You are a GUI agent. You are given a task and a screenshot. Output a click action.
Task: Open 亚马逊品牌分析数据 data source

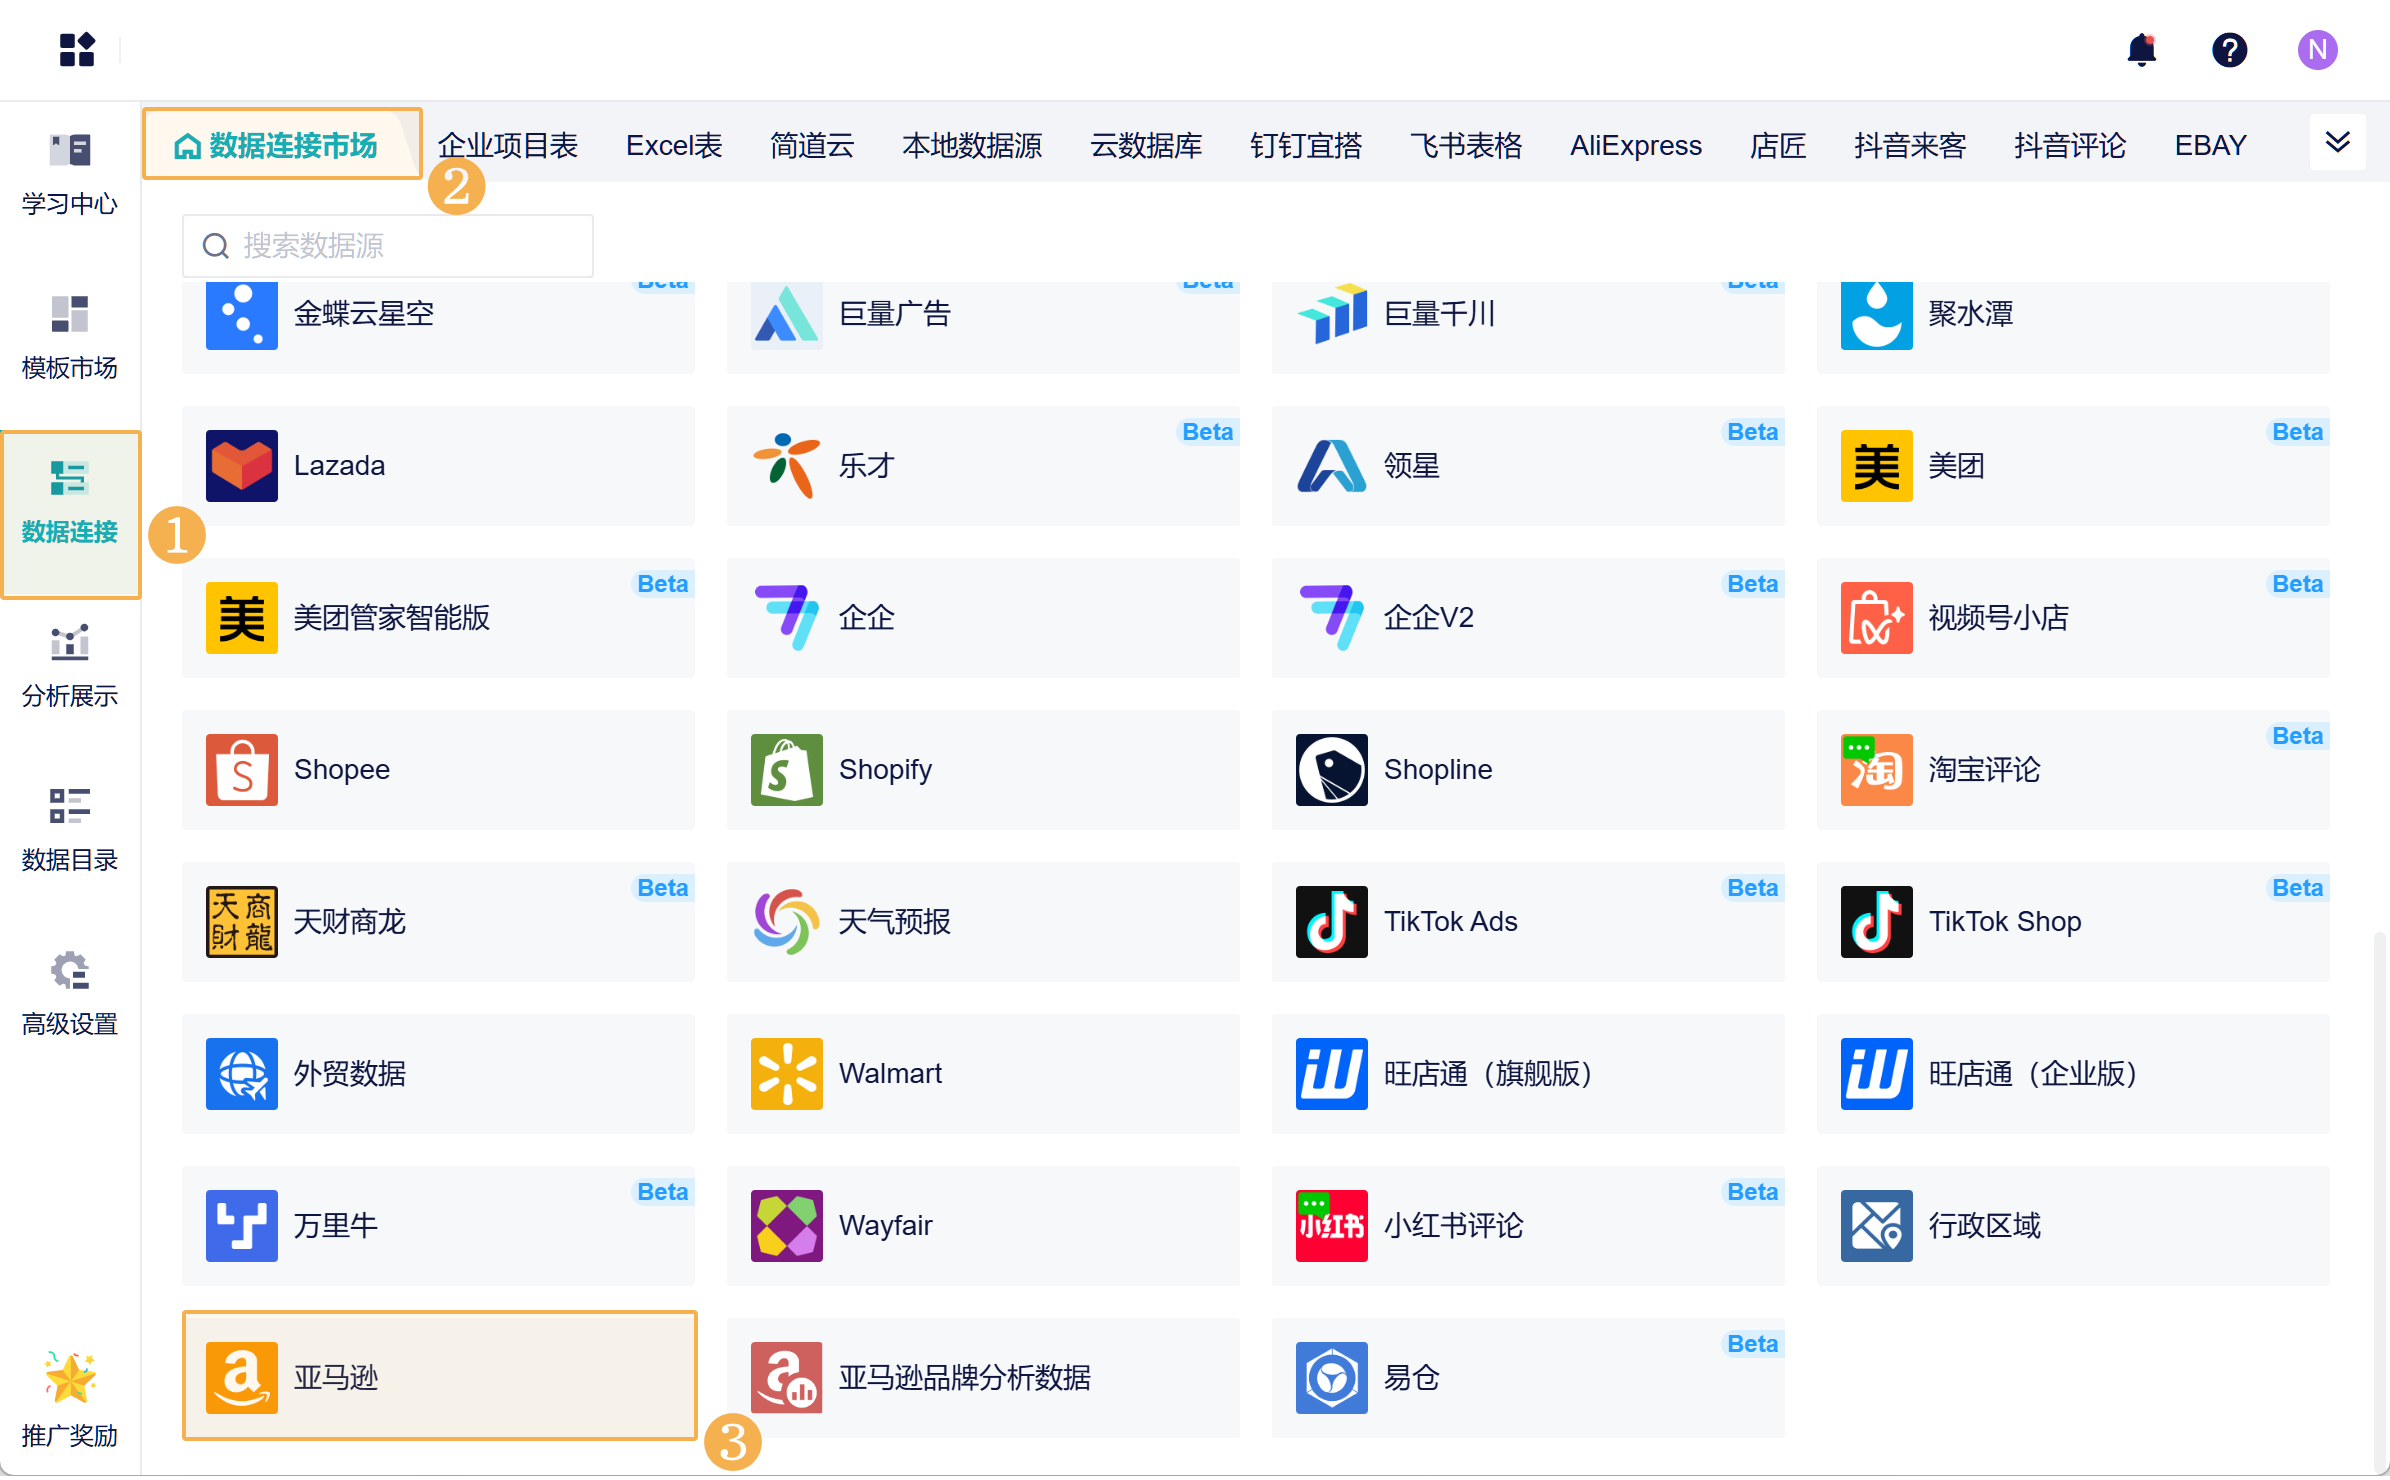pos(983,1378)
